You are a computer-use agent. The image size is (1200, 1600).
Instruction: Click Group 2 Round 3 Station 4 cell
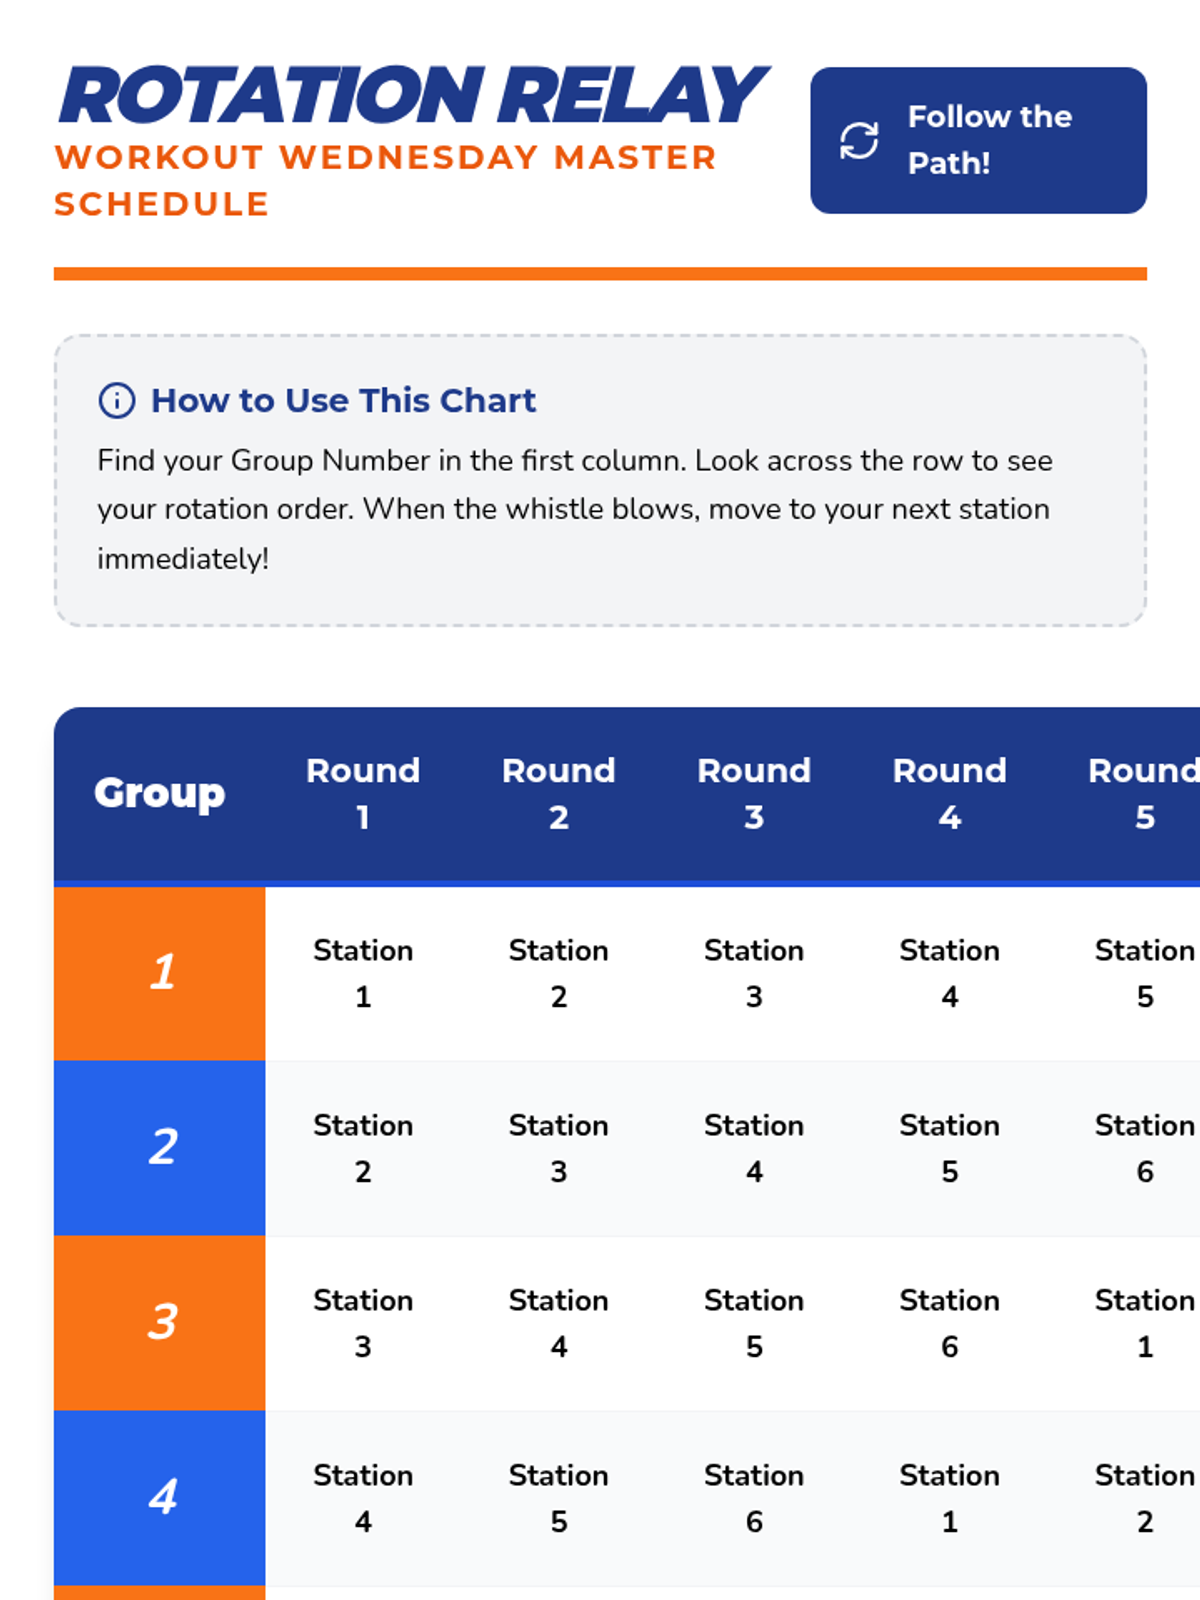point(754,1148)
